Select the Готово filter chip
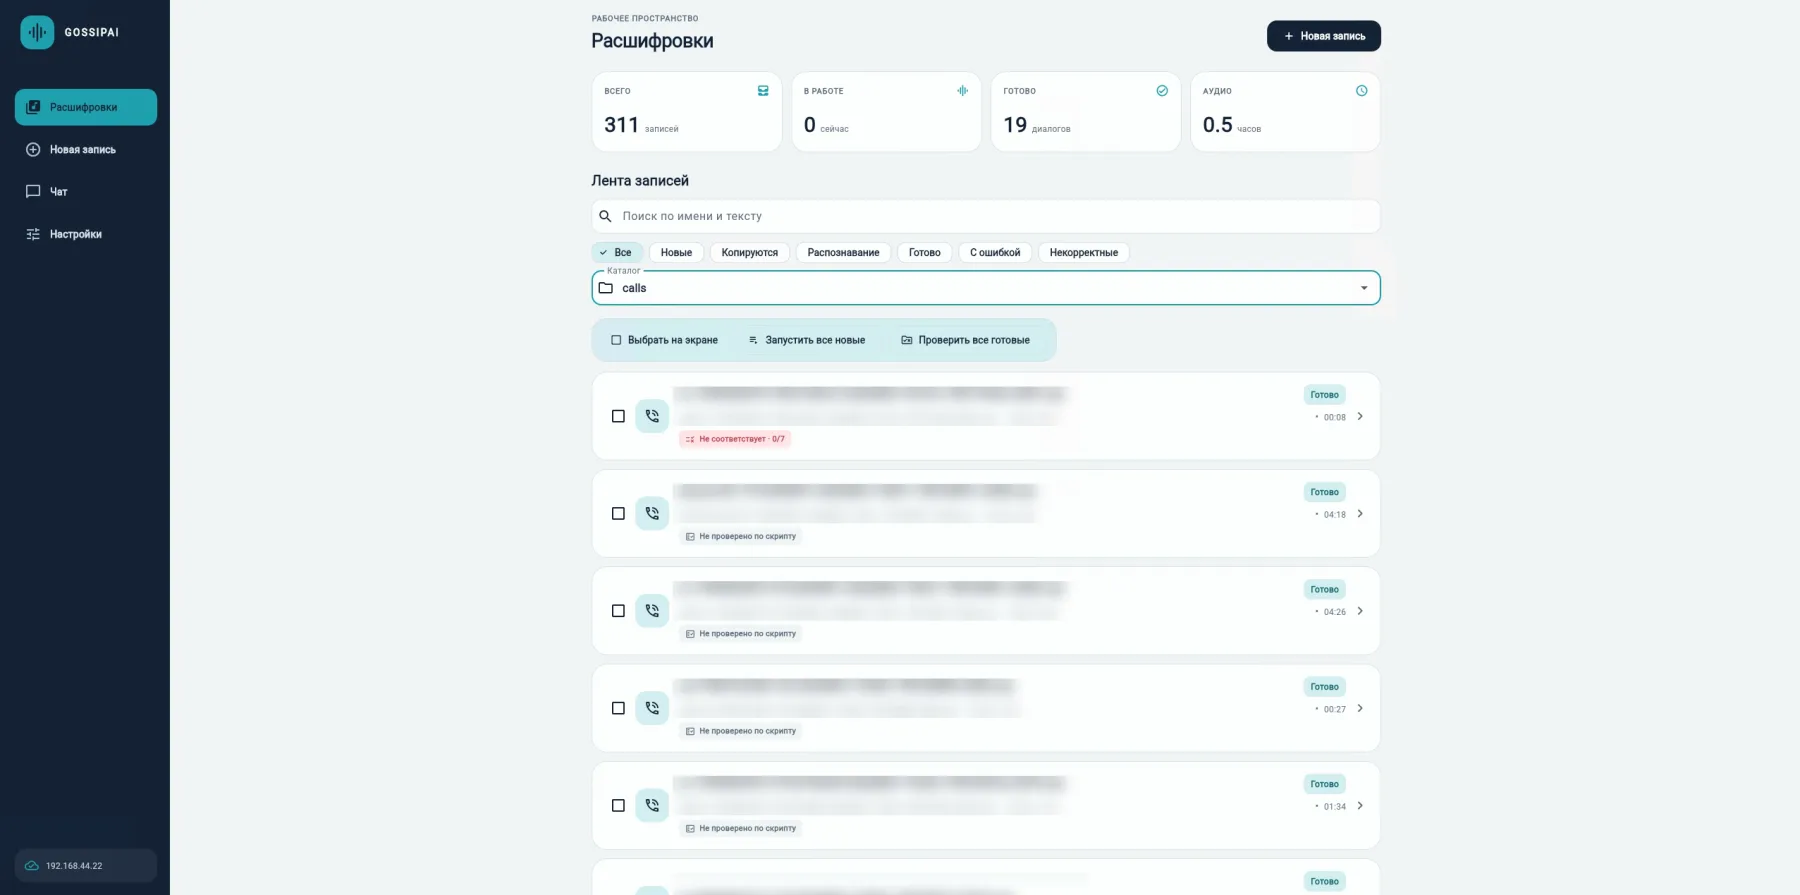This screenshot has width=1800, height=895. (x=925, y=253)
